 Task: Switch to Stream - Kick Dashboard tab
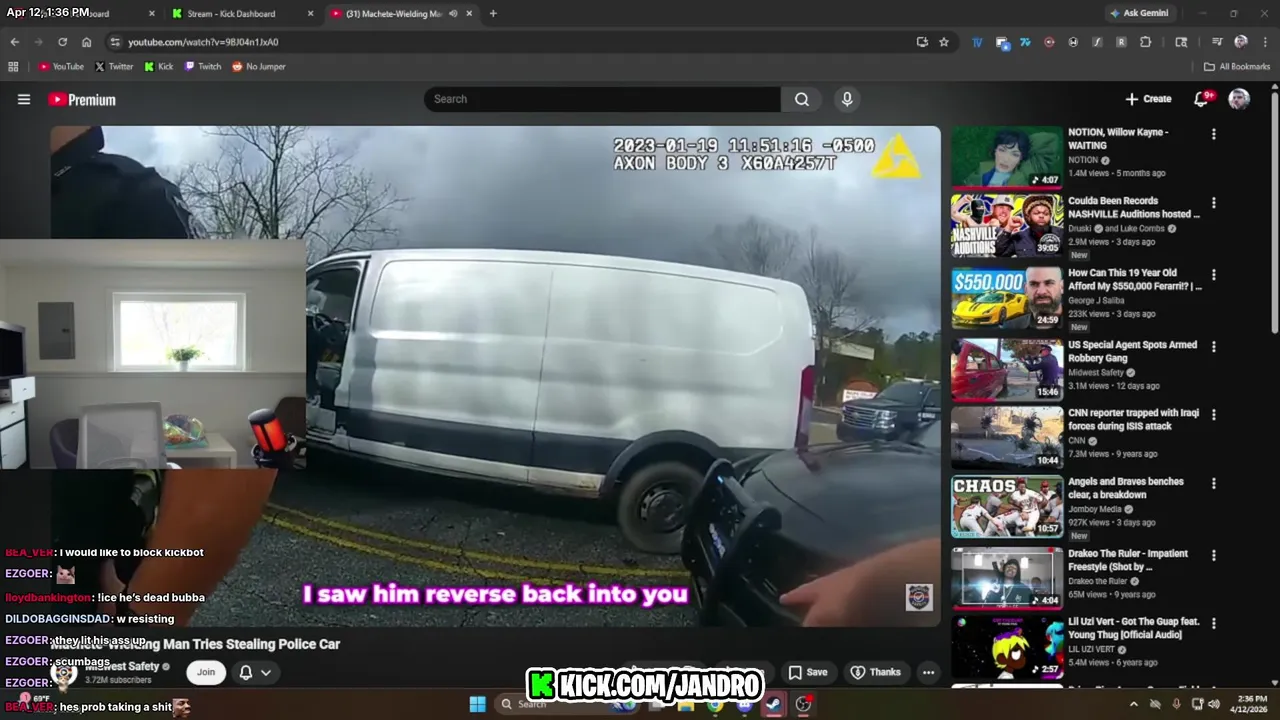click(x=240, y=13)
